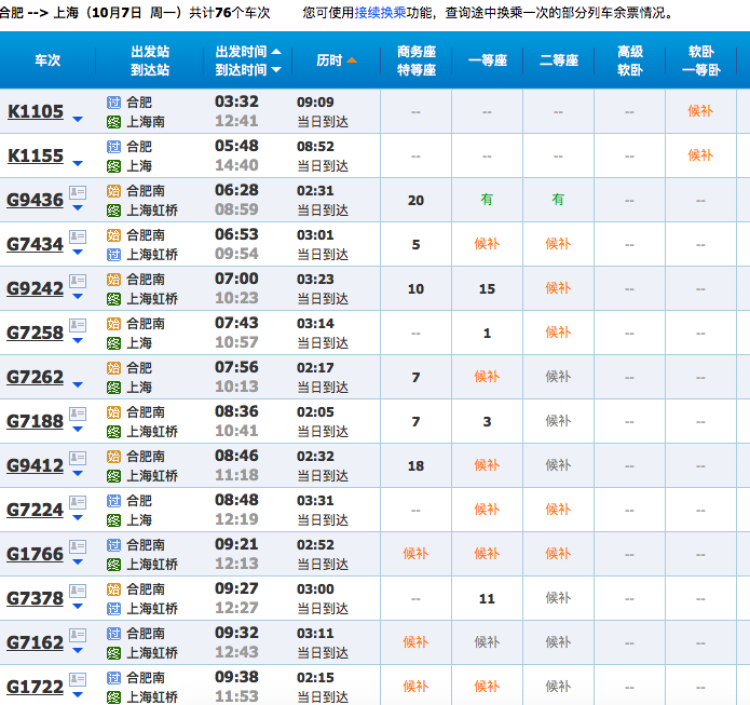Expand the blue arrow under K1155

(78, 164)
